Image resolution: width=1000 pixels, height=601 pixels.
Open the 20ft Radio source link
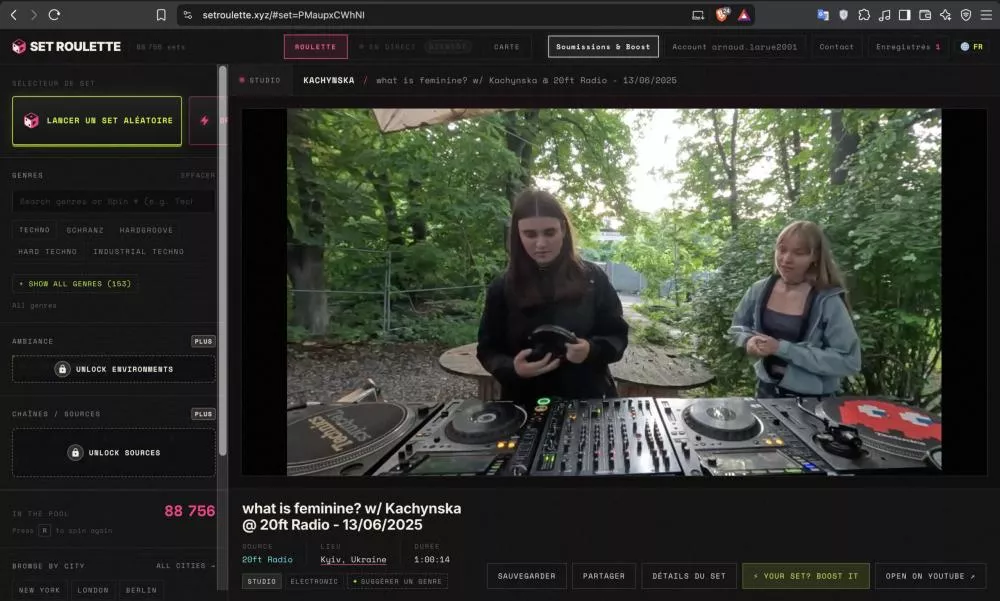(267, 560)
